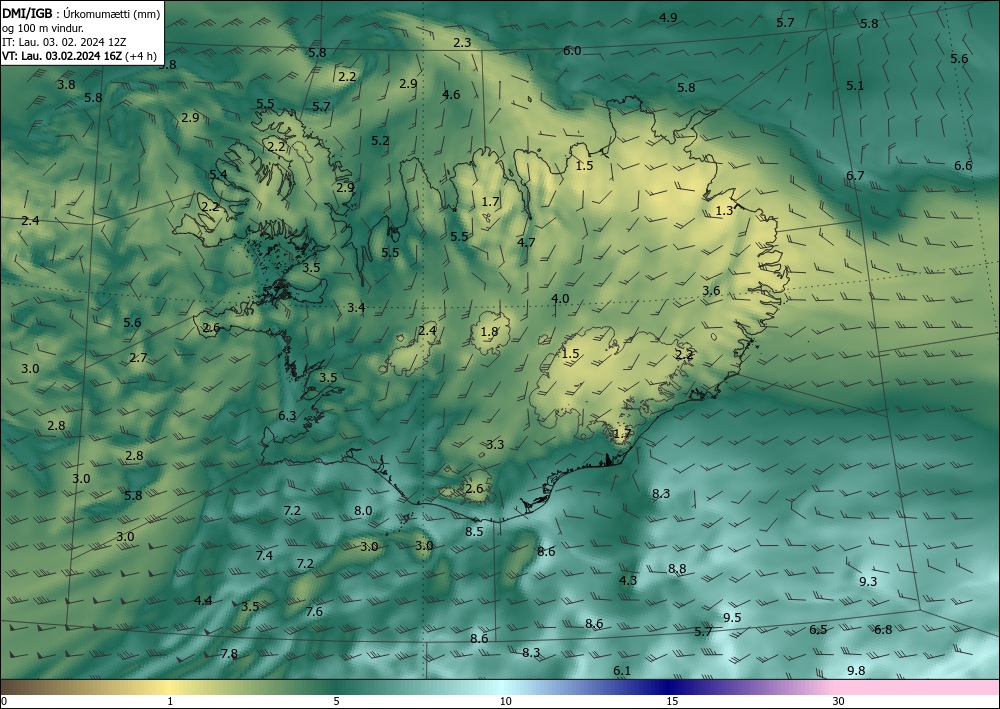Viewport: 1000px width, 709px height.
Task: Click the precipitation value 6.0
Action: (x=572, y=51)
